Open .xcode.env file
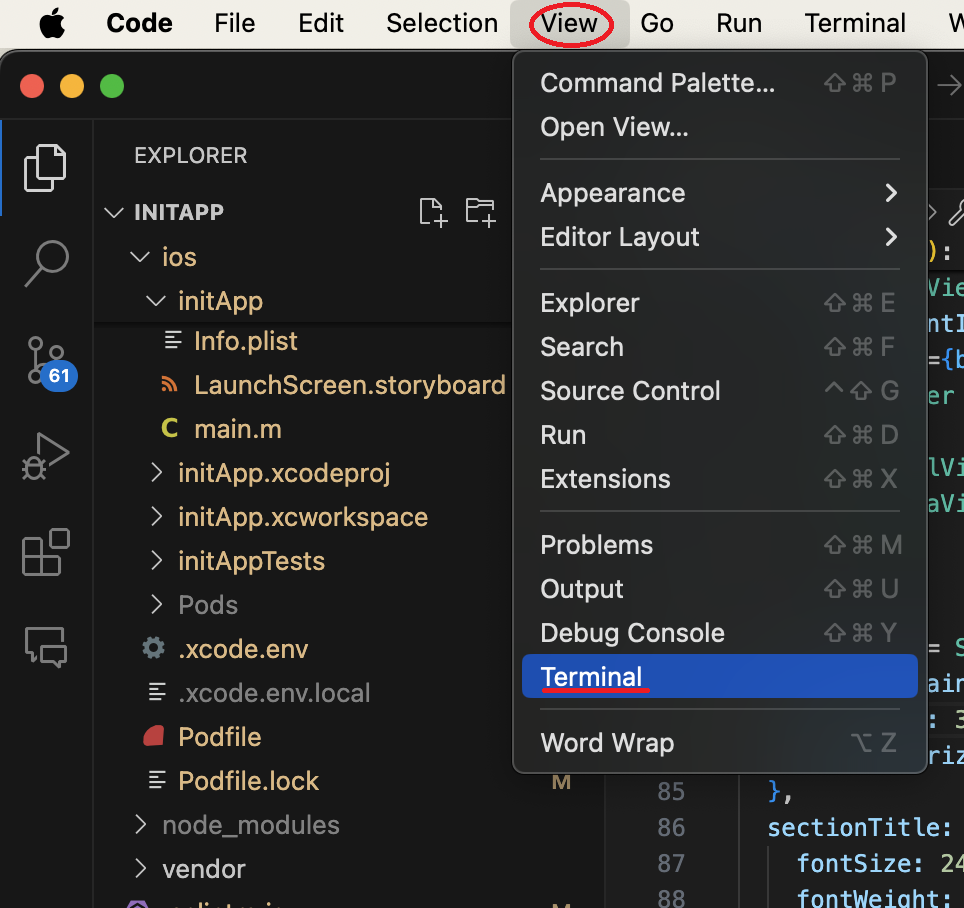This screenshot has width=964, height=908. (243, 649)
